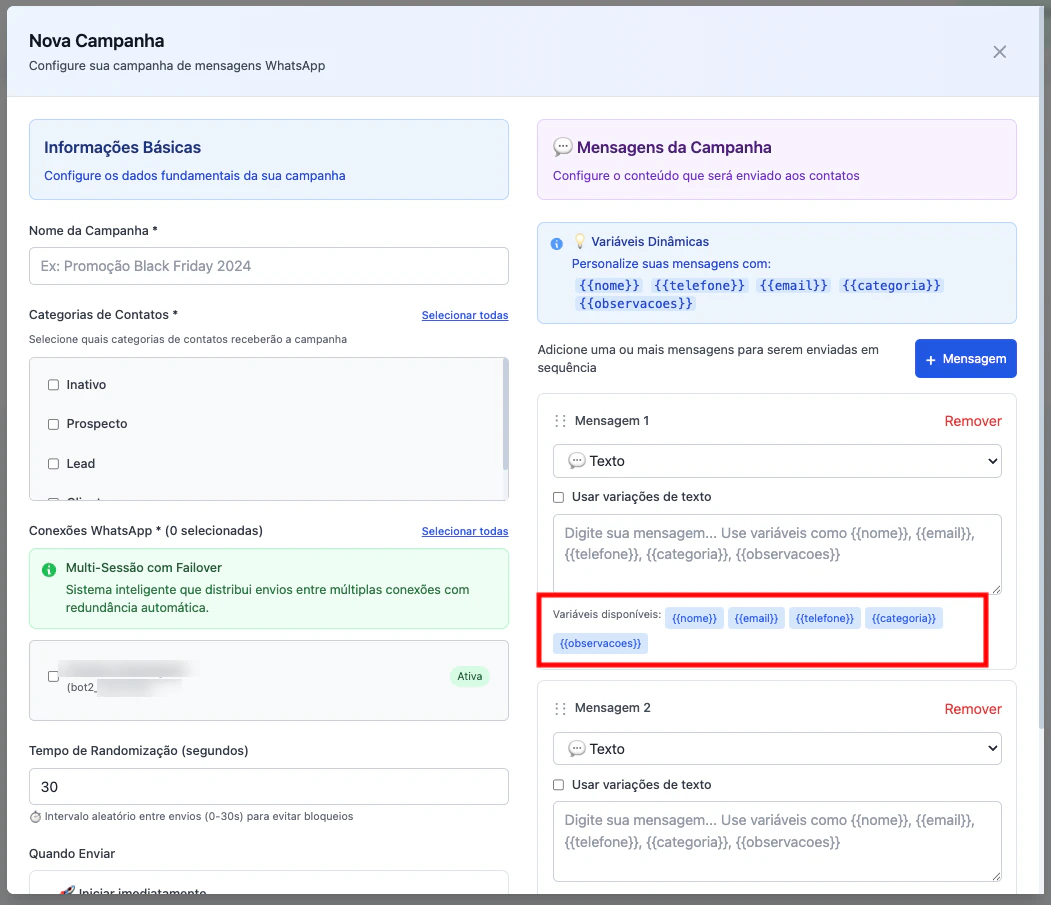This screenshot has width=1051, height=905.
Task: Click {{observacoes}} code in Variáveis Dinâmicas box
Action: pos(635,304)
